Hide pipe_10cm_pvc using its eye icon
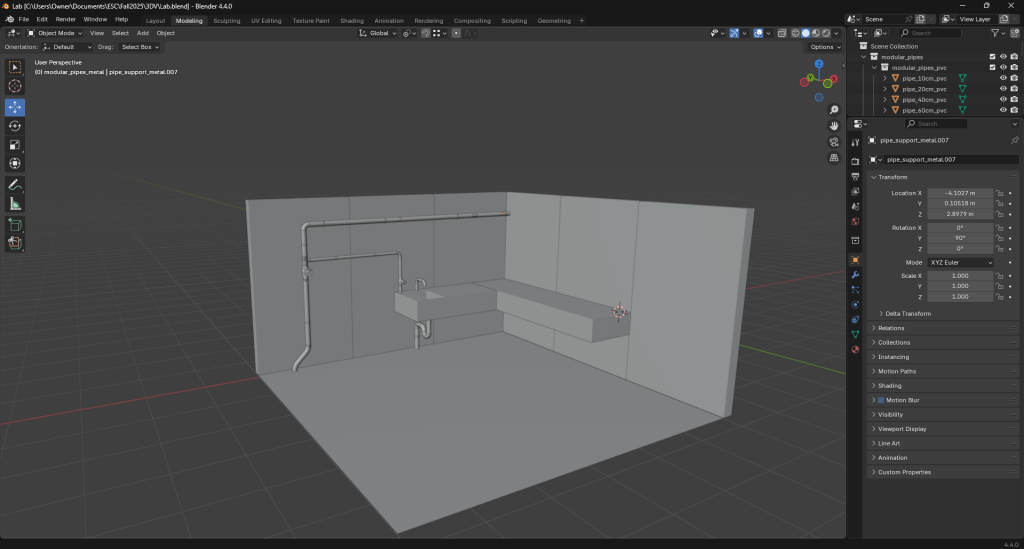 point(1003,77)
